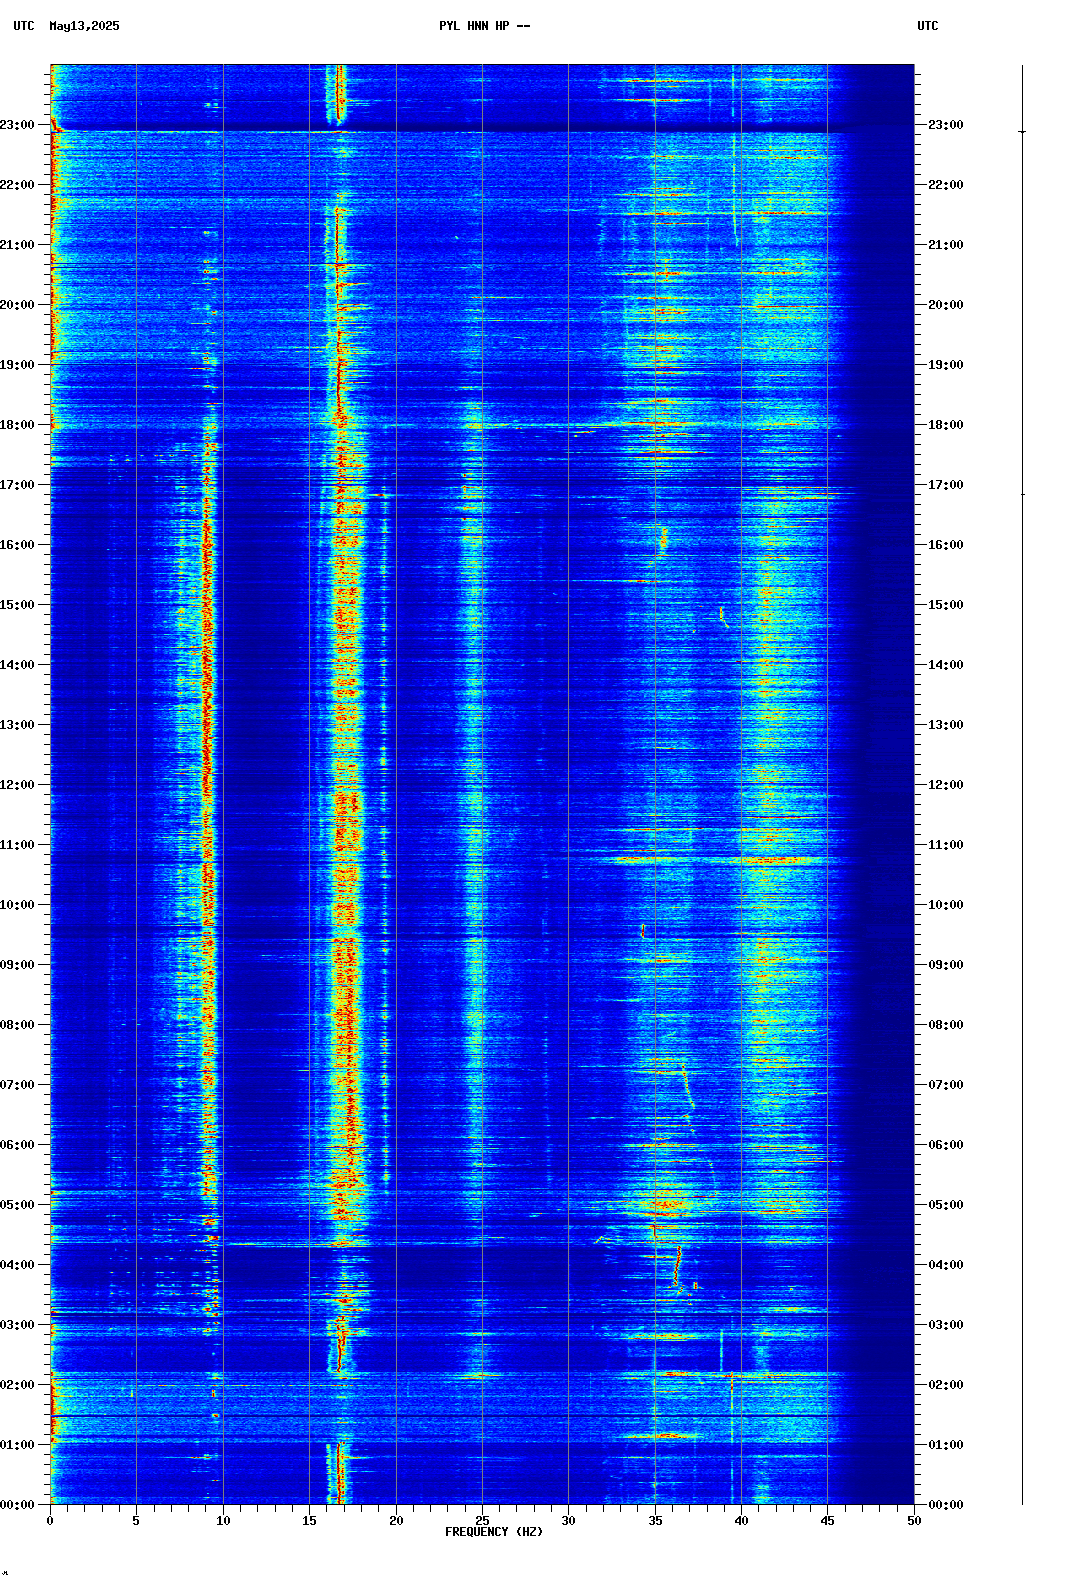Click 01:00 on the right time axis
Viewport: 1066px width, 1584px height.
pos(946,1445)
